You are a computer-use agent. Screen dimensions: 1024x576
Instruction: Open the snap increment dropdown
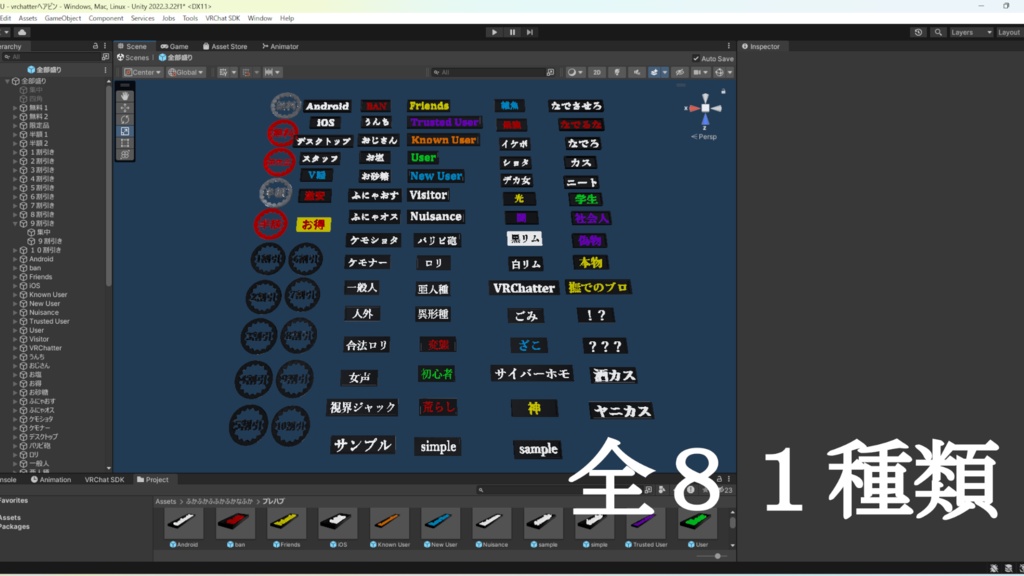pyautogui.click(x=271, y=72)
